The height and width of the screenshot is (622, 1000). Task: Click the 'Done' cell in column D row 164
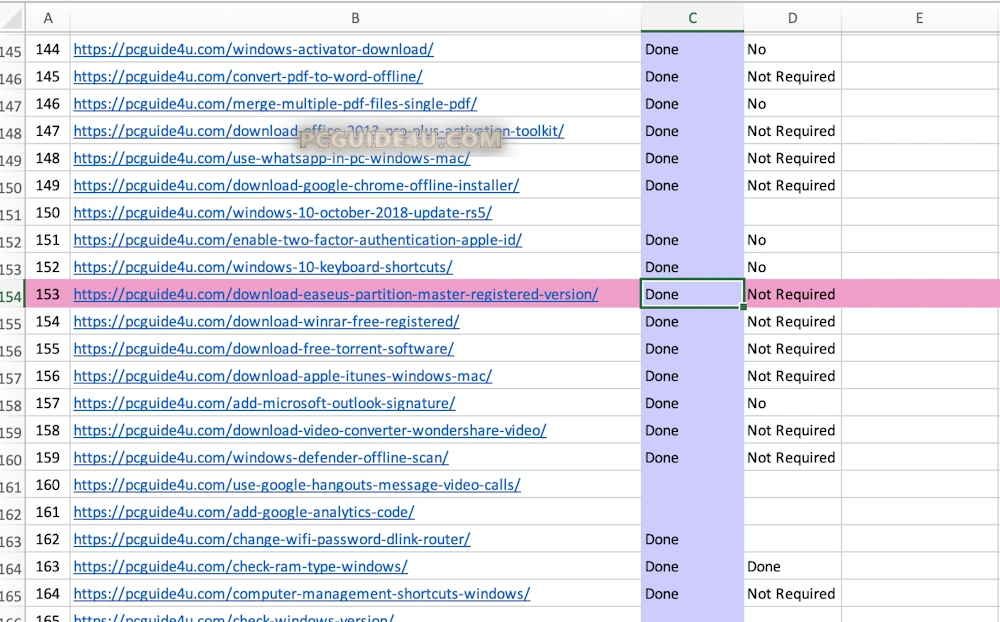[x=792, y=566]
